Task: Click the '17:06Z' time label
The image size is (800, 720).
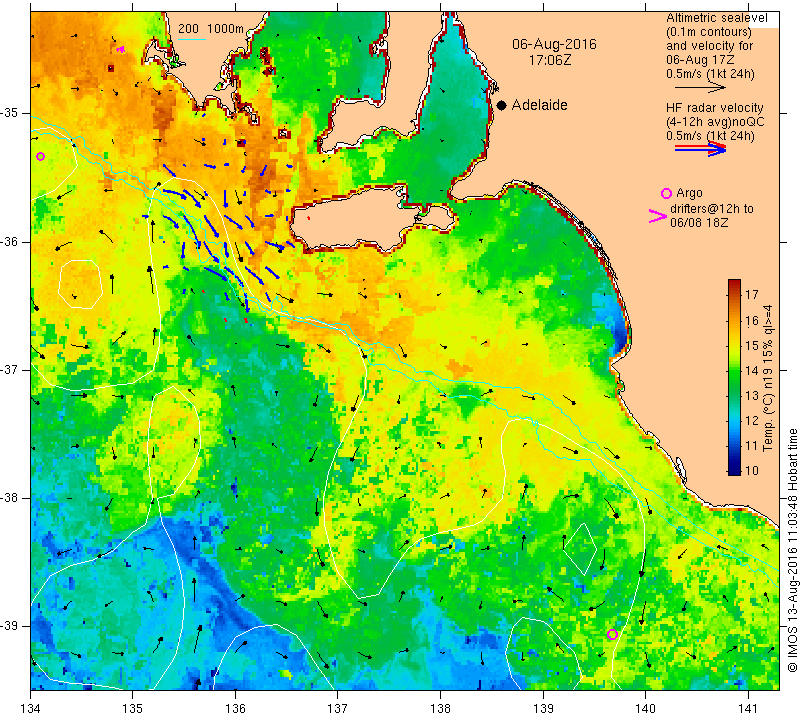Action: coord(549,60)
